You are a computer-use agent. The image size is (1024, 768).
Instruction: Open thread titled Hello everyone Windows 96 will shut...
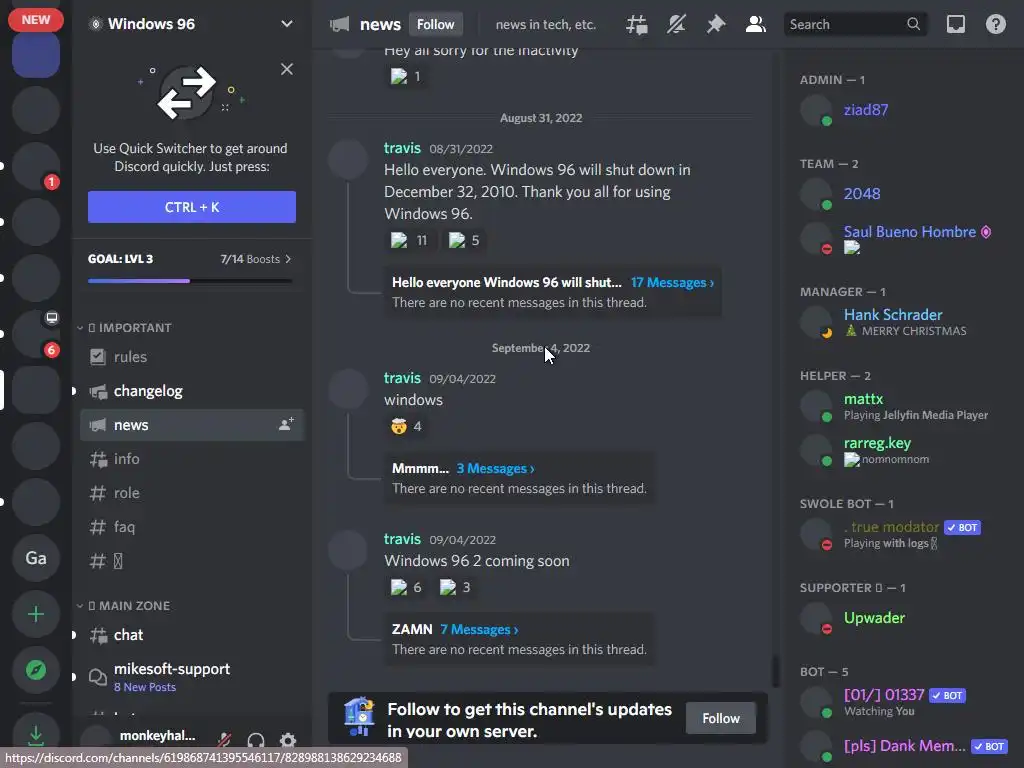[x=507, y=283]
